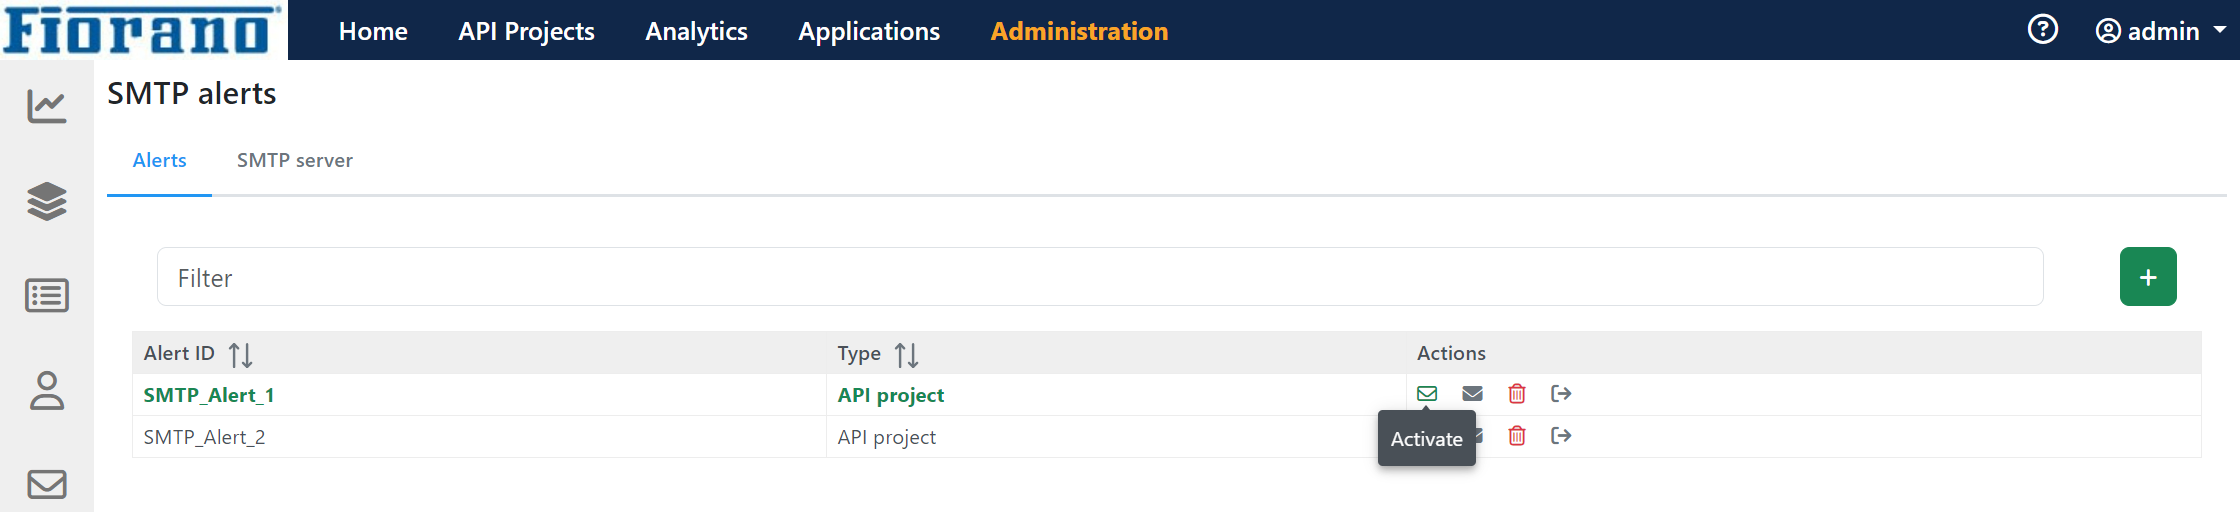2240x512 pixels.
Task: Click the export arrow icon for SMTP_Alert_2
Action: 1561,436
